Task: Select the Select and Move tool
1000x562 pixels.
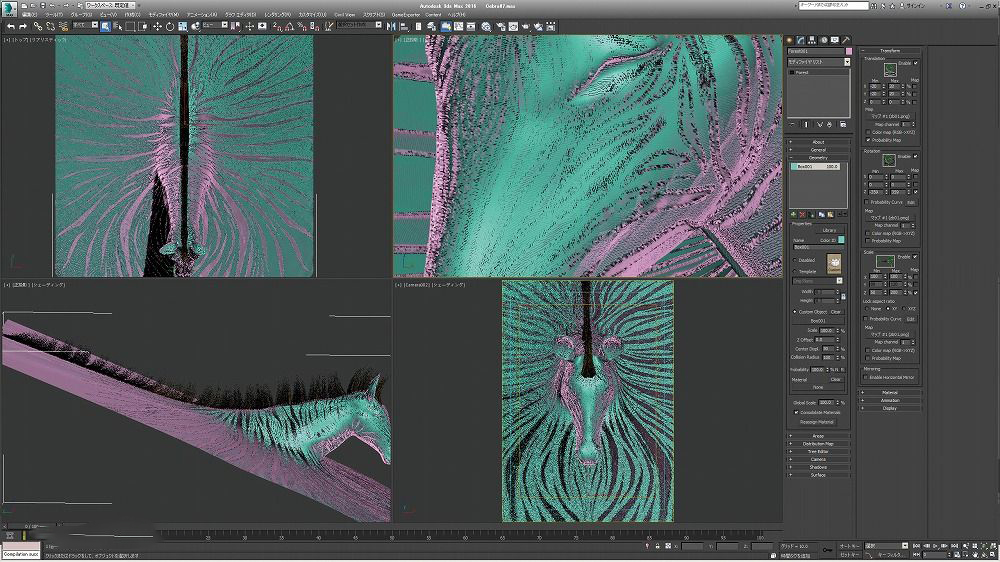Action: coord(157,26)
